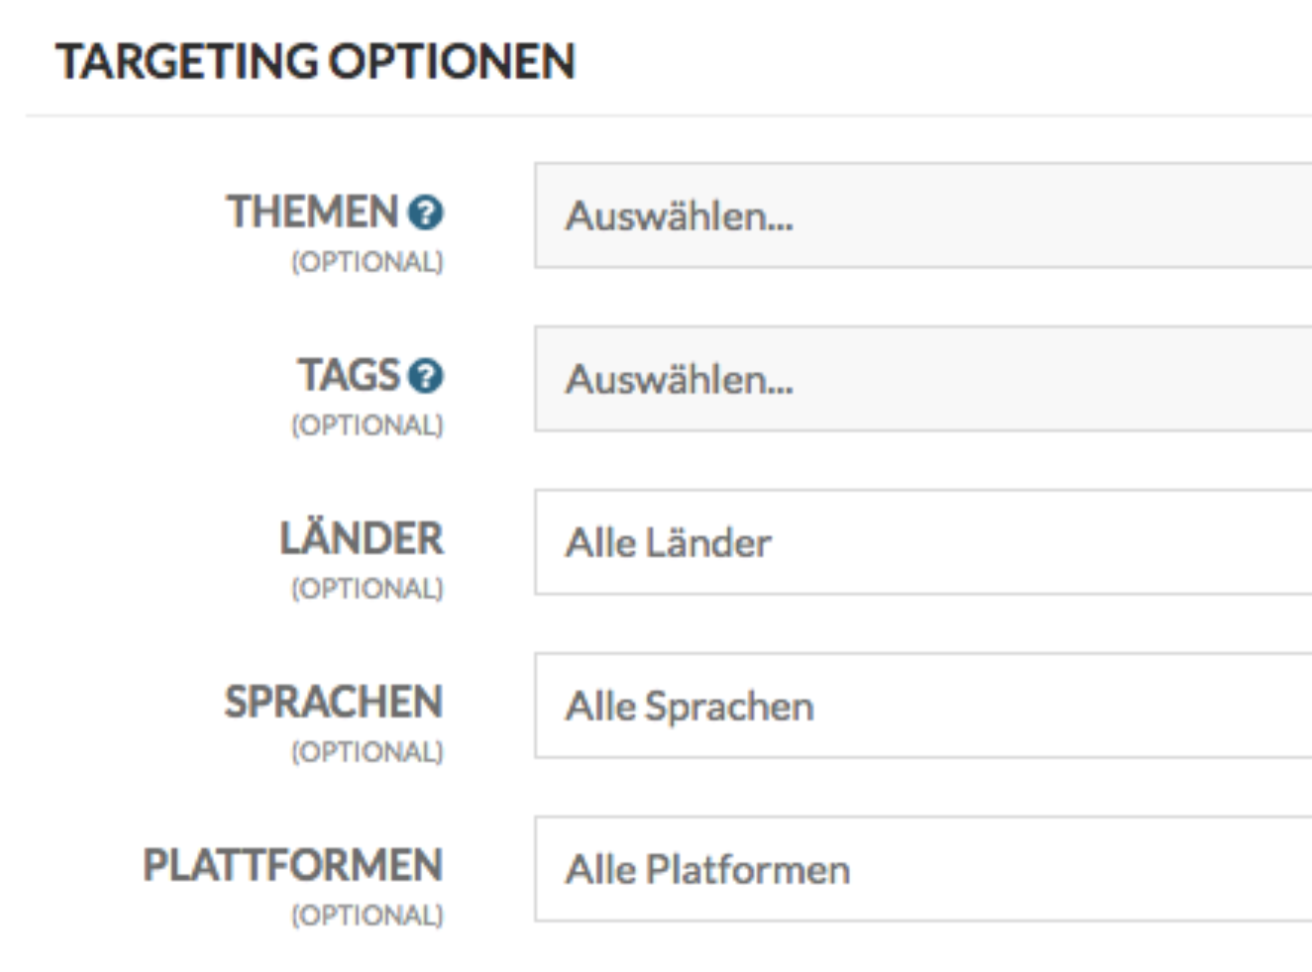This screenshot has width=1312, height=972.
Task: Click "(OPTIONAL)" text under THEMEN
Action: pyautogui.click(x=367, y=262)
